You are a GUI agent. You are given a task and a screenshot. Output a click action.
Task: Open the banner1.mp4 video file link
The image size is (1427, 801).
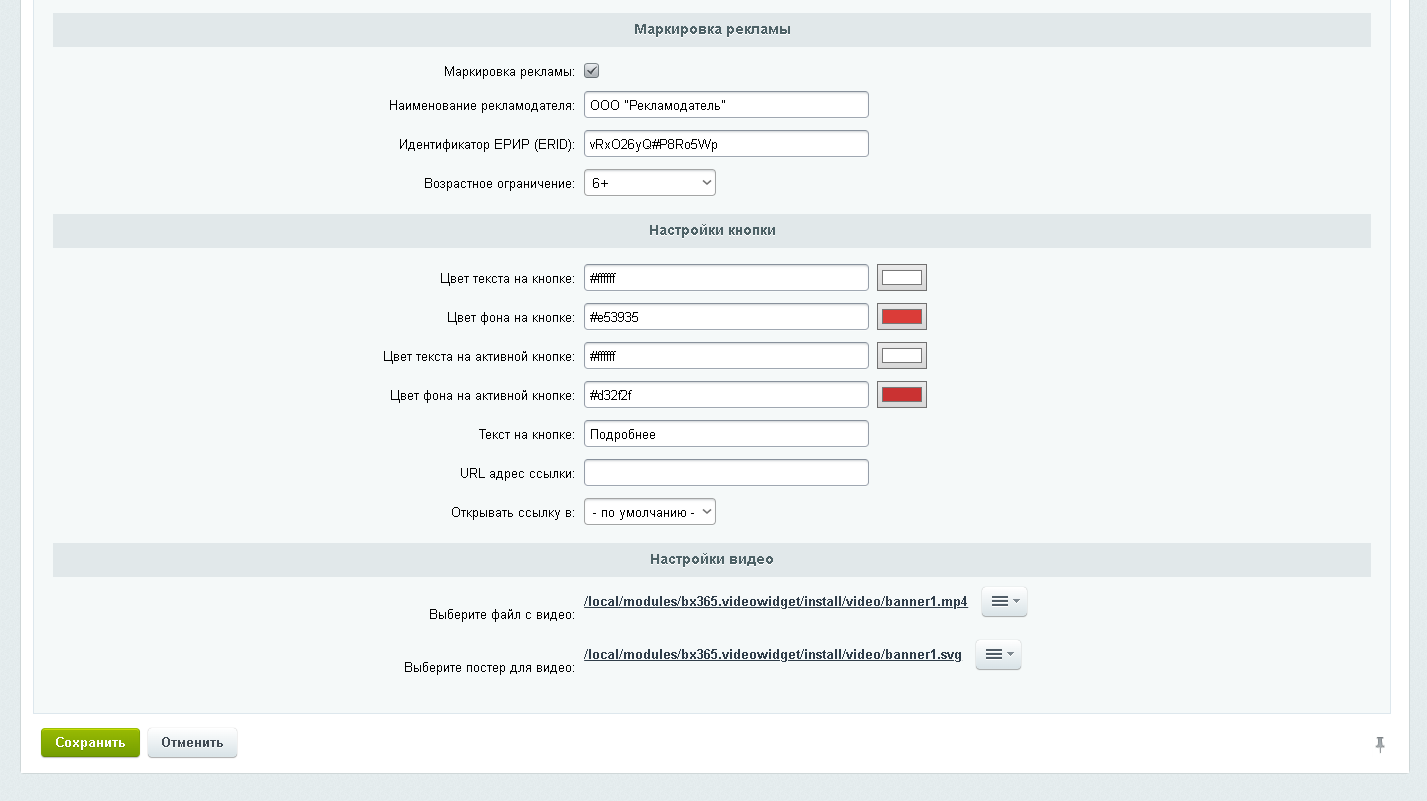775,602
